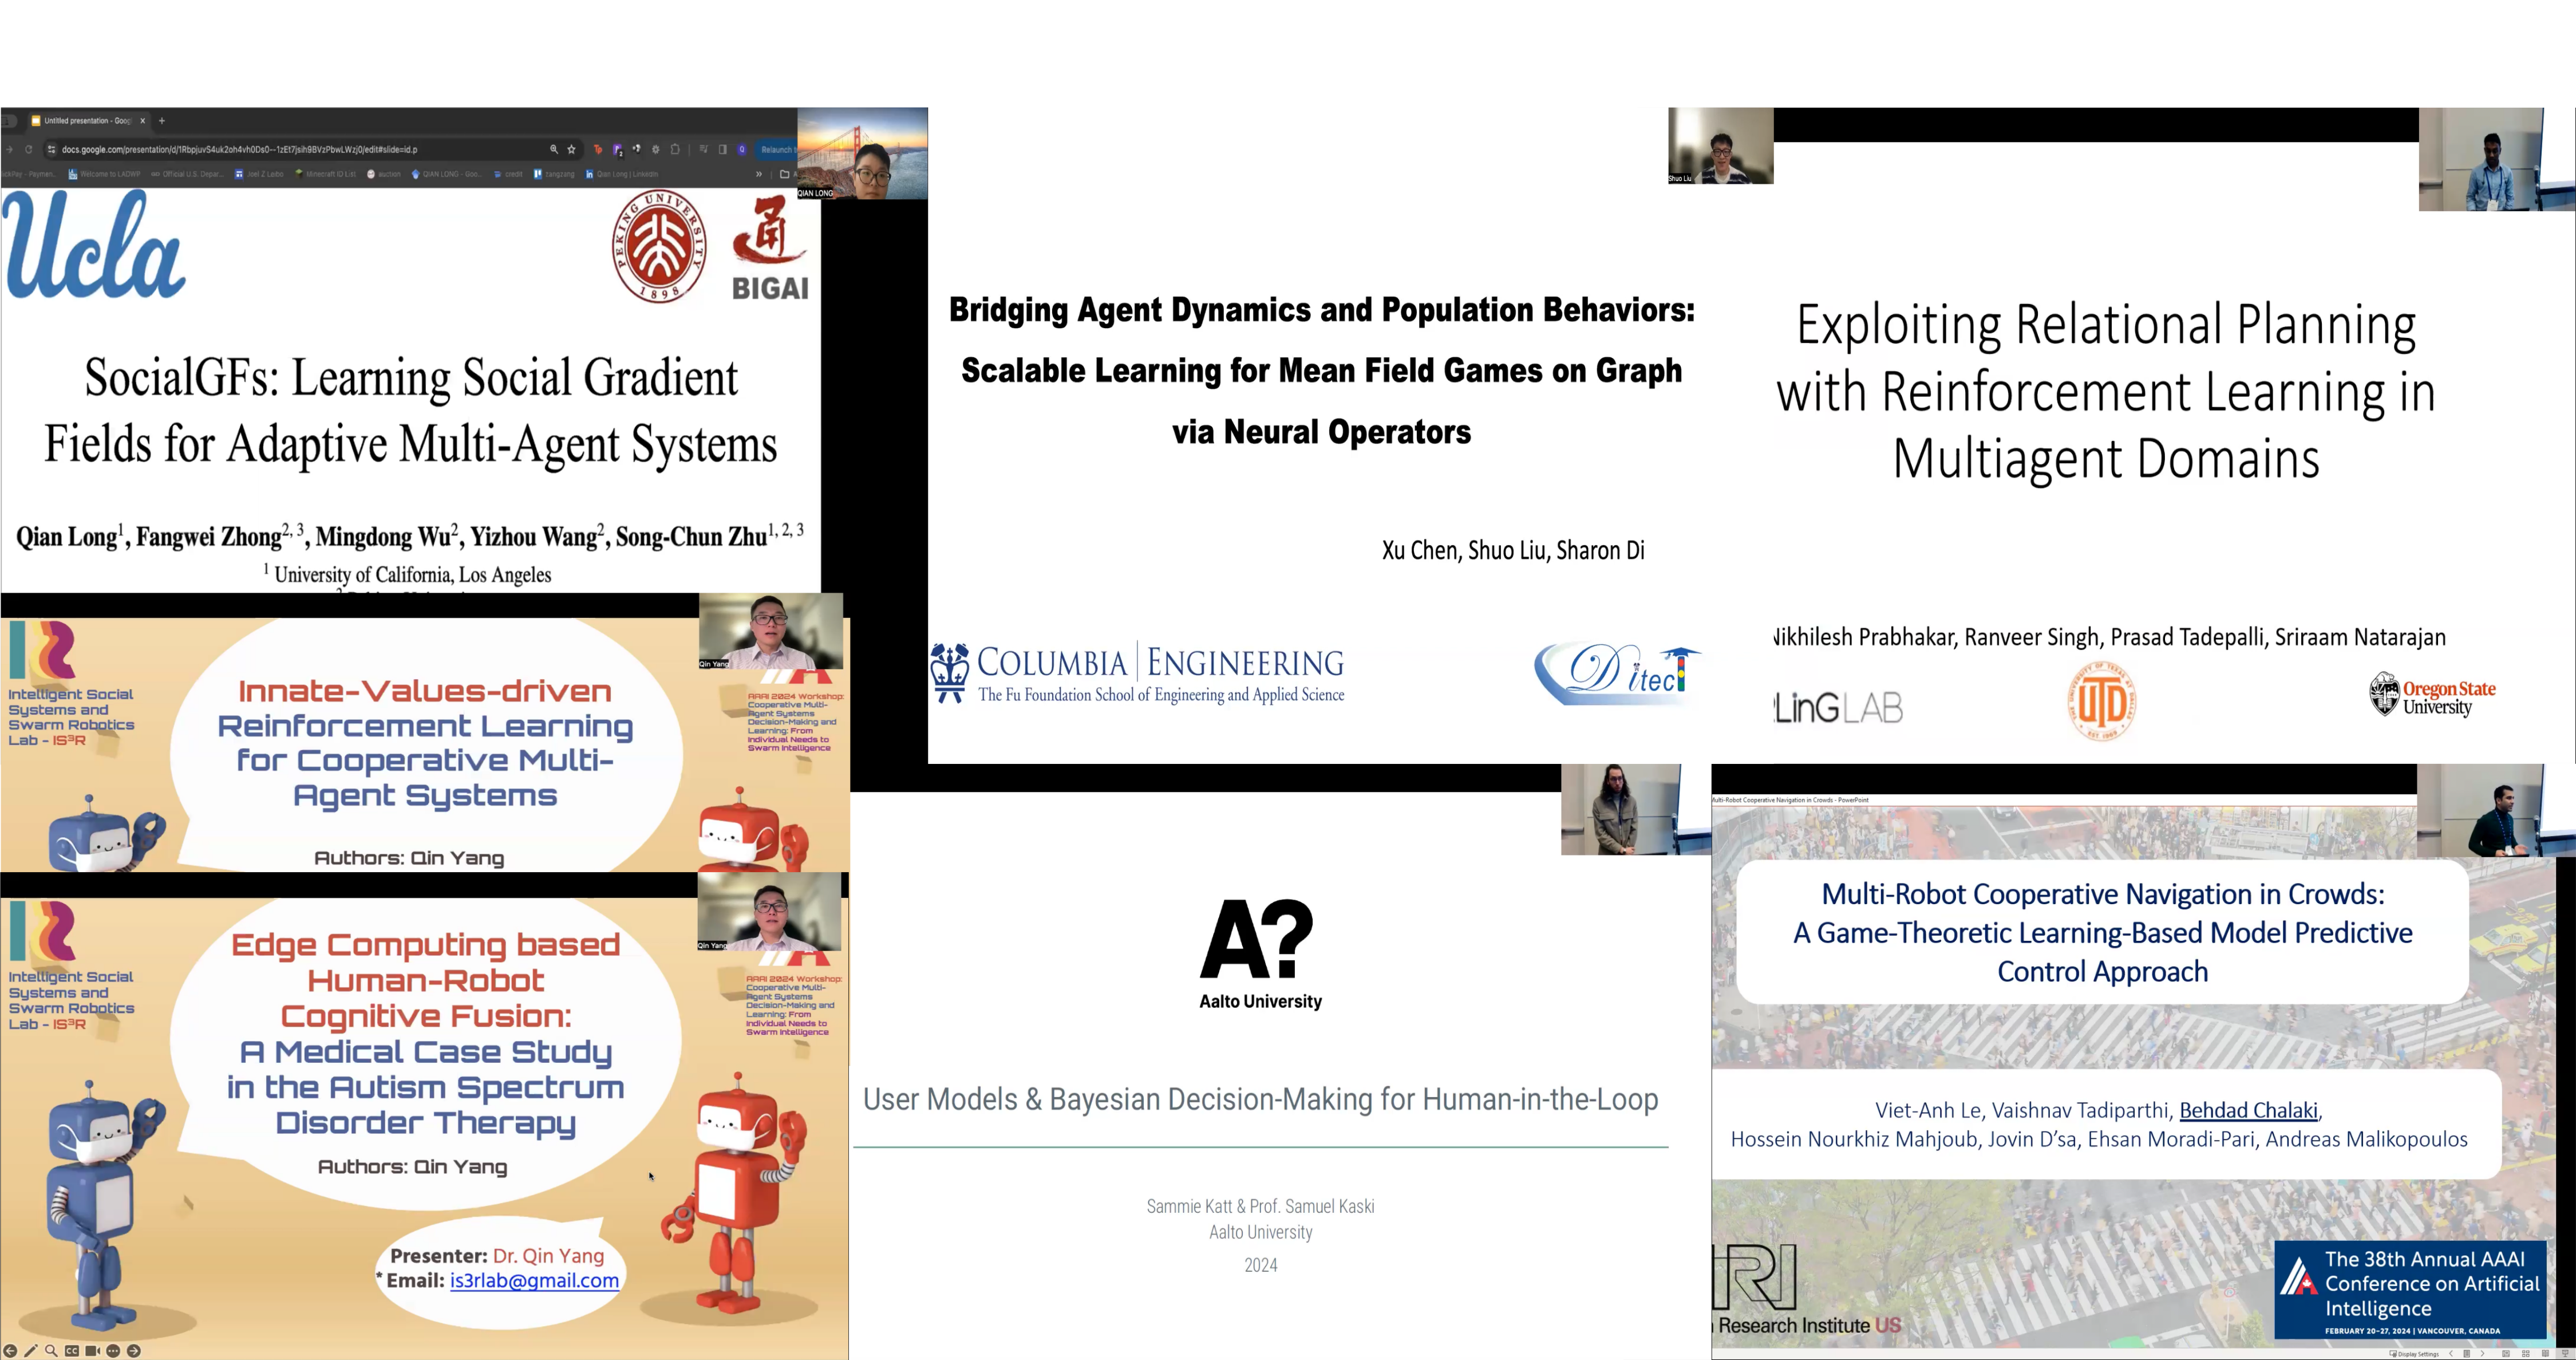Open the credit bookmark
2576x1360 pixels.
[x=509, y=174]
